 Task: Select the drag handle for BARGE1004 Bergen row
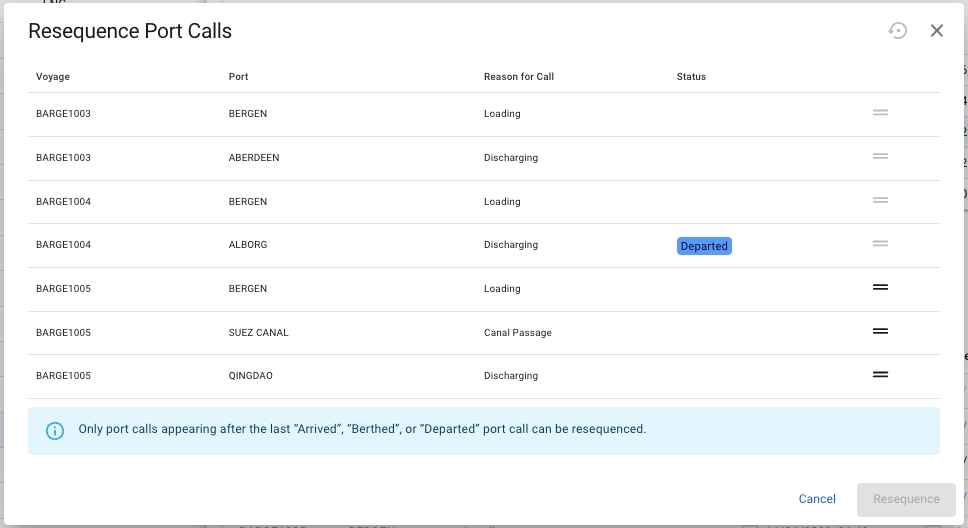pos(880,201)
